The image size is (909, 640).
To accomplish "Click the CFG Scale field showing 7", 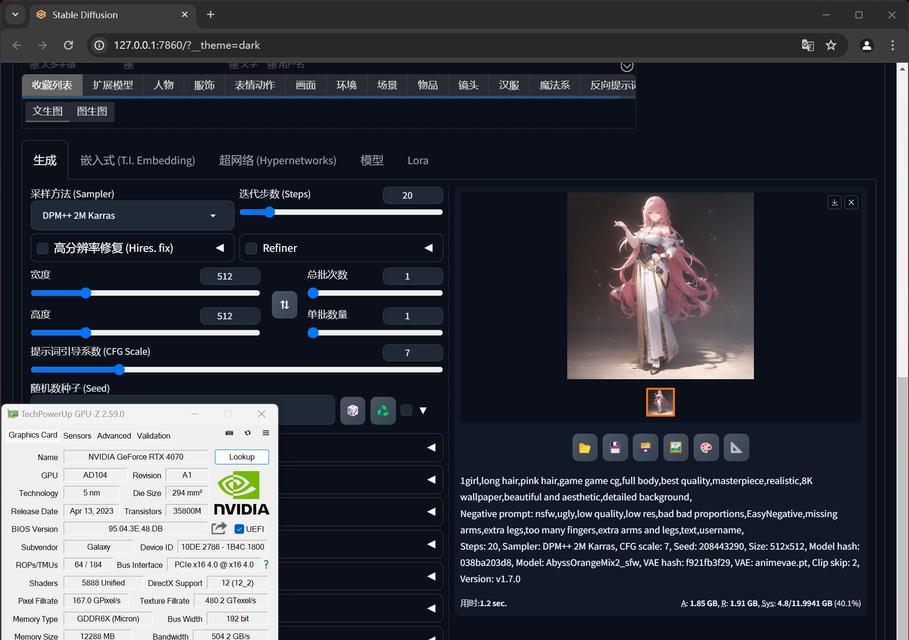I will [413, 352].
